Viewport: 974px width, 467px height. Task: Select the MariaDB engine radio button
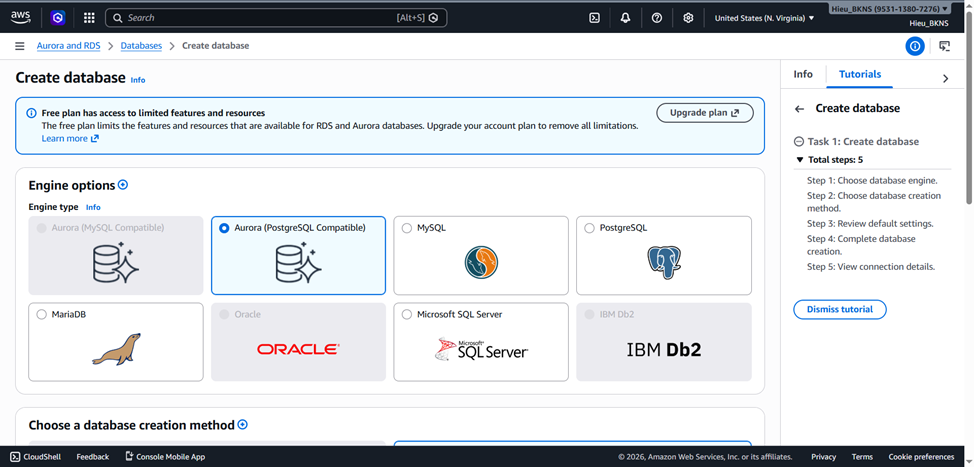point(42,314)
